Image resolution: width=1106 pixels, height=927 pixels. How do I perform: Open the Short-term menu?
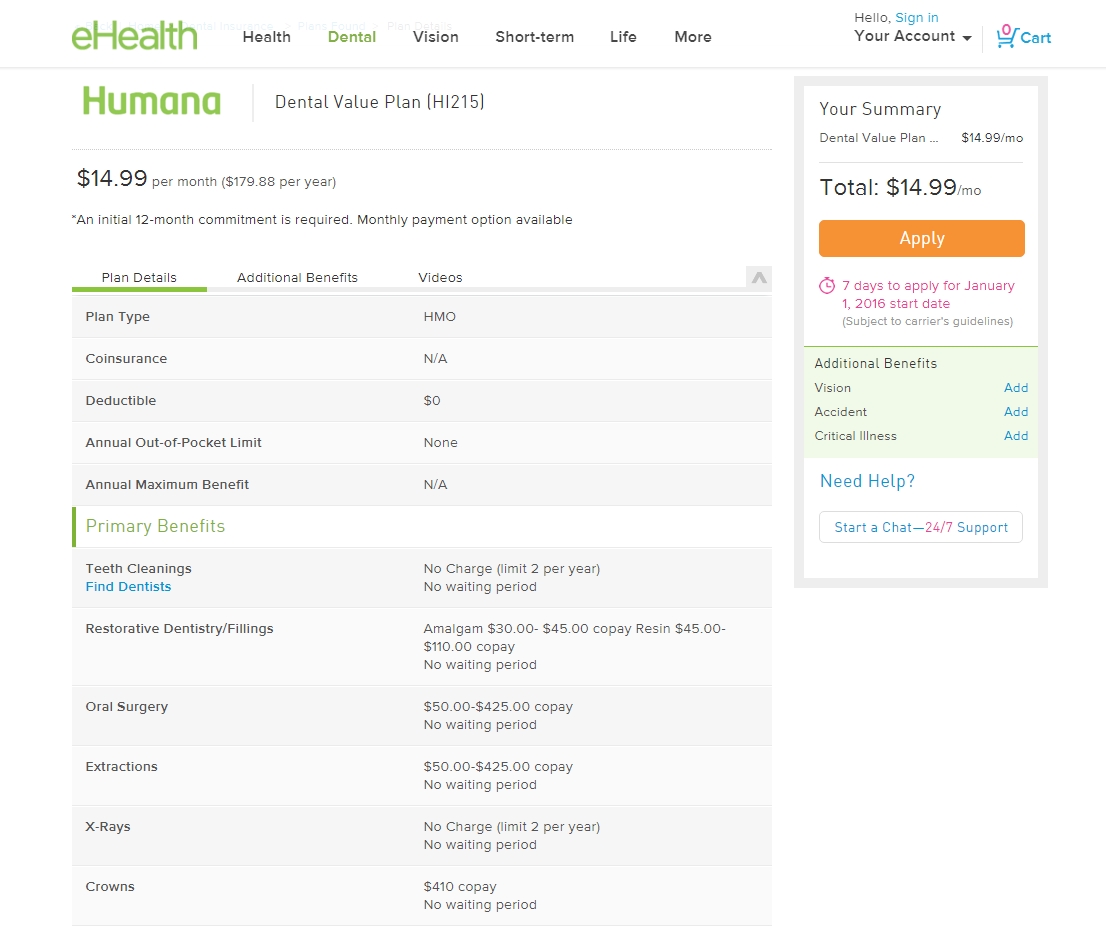(535, 37)
